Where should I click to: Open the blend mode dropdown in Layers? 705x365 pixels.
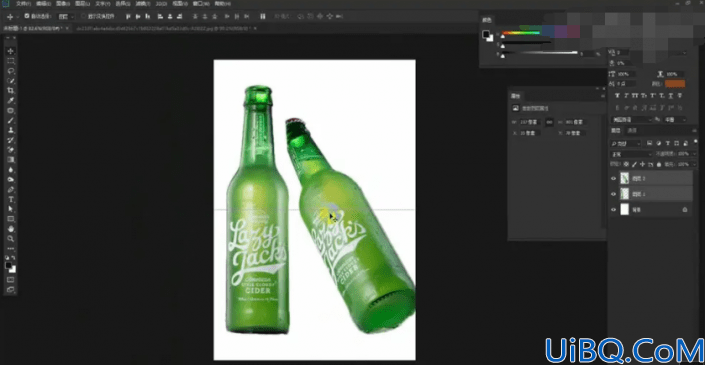coord(631,154)
